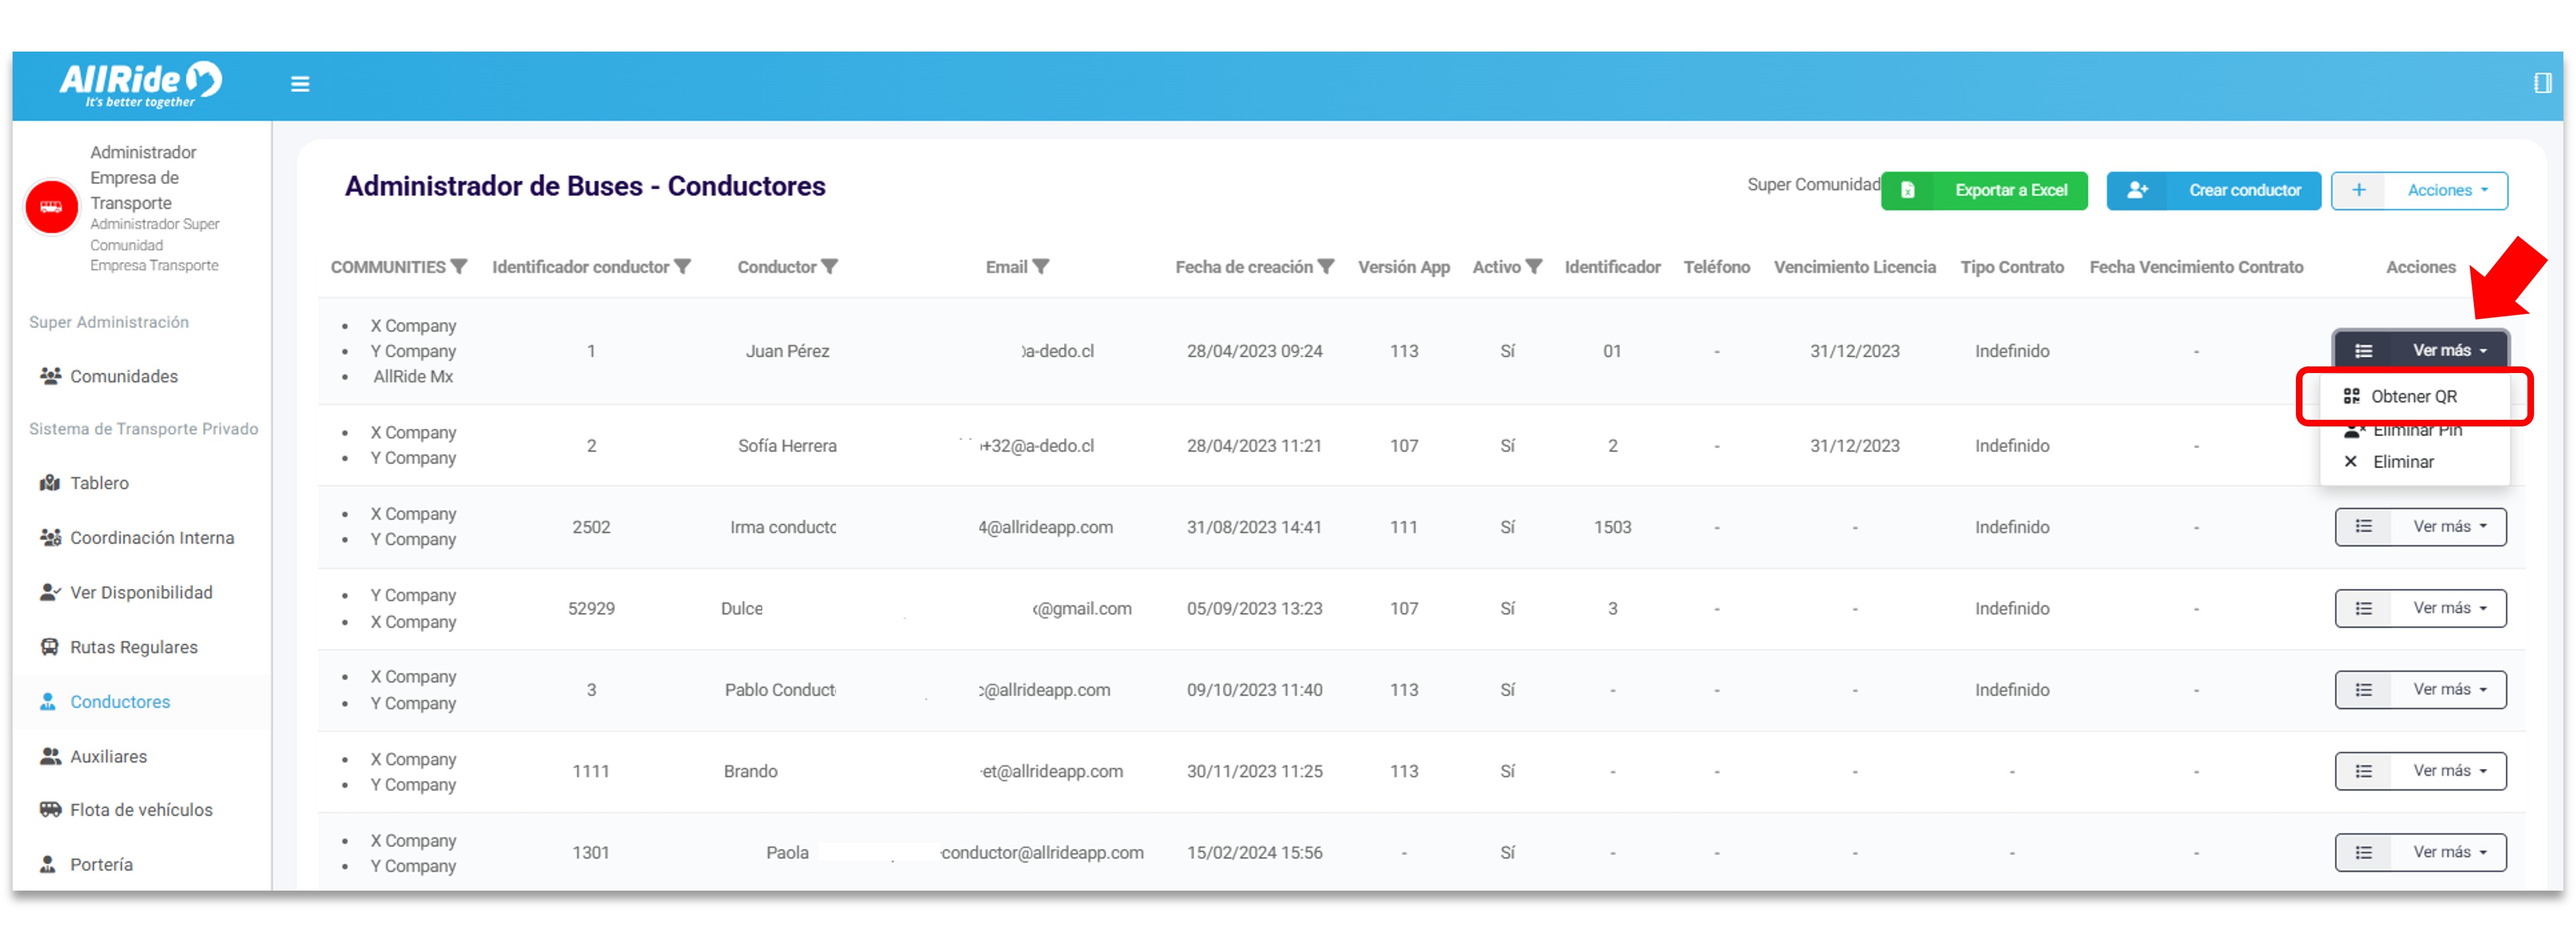Filter the COMMUNITIES column
The image size is (2576, 947).
click(459, 267)
